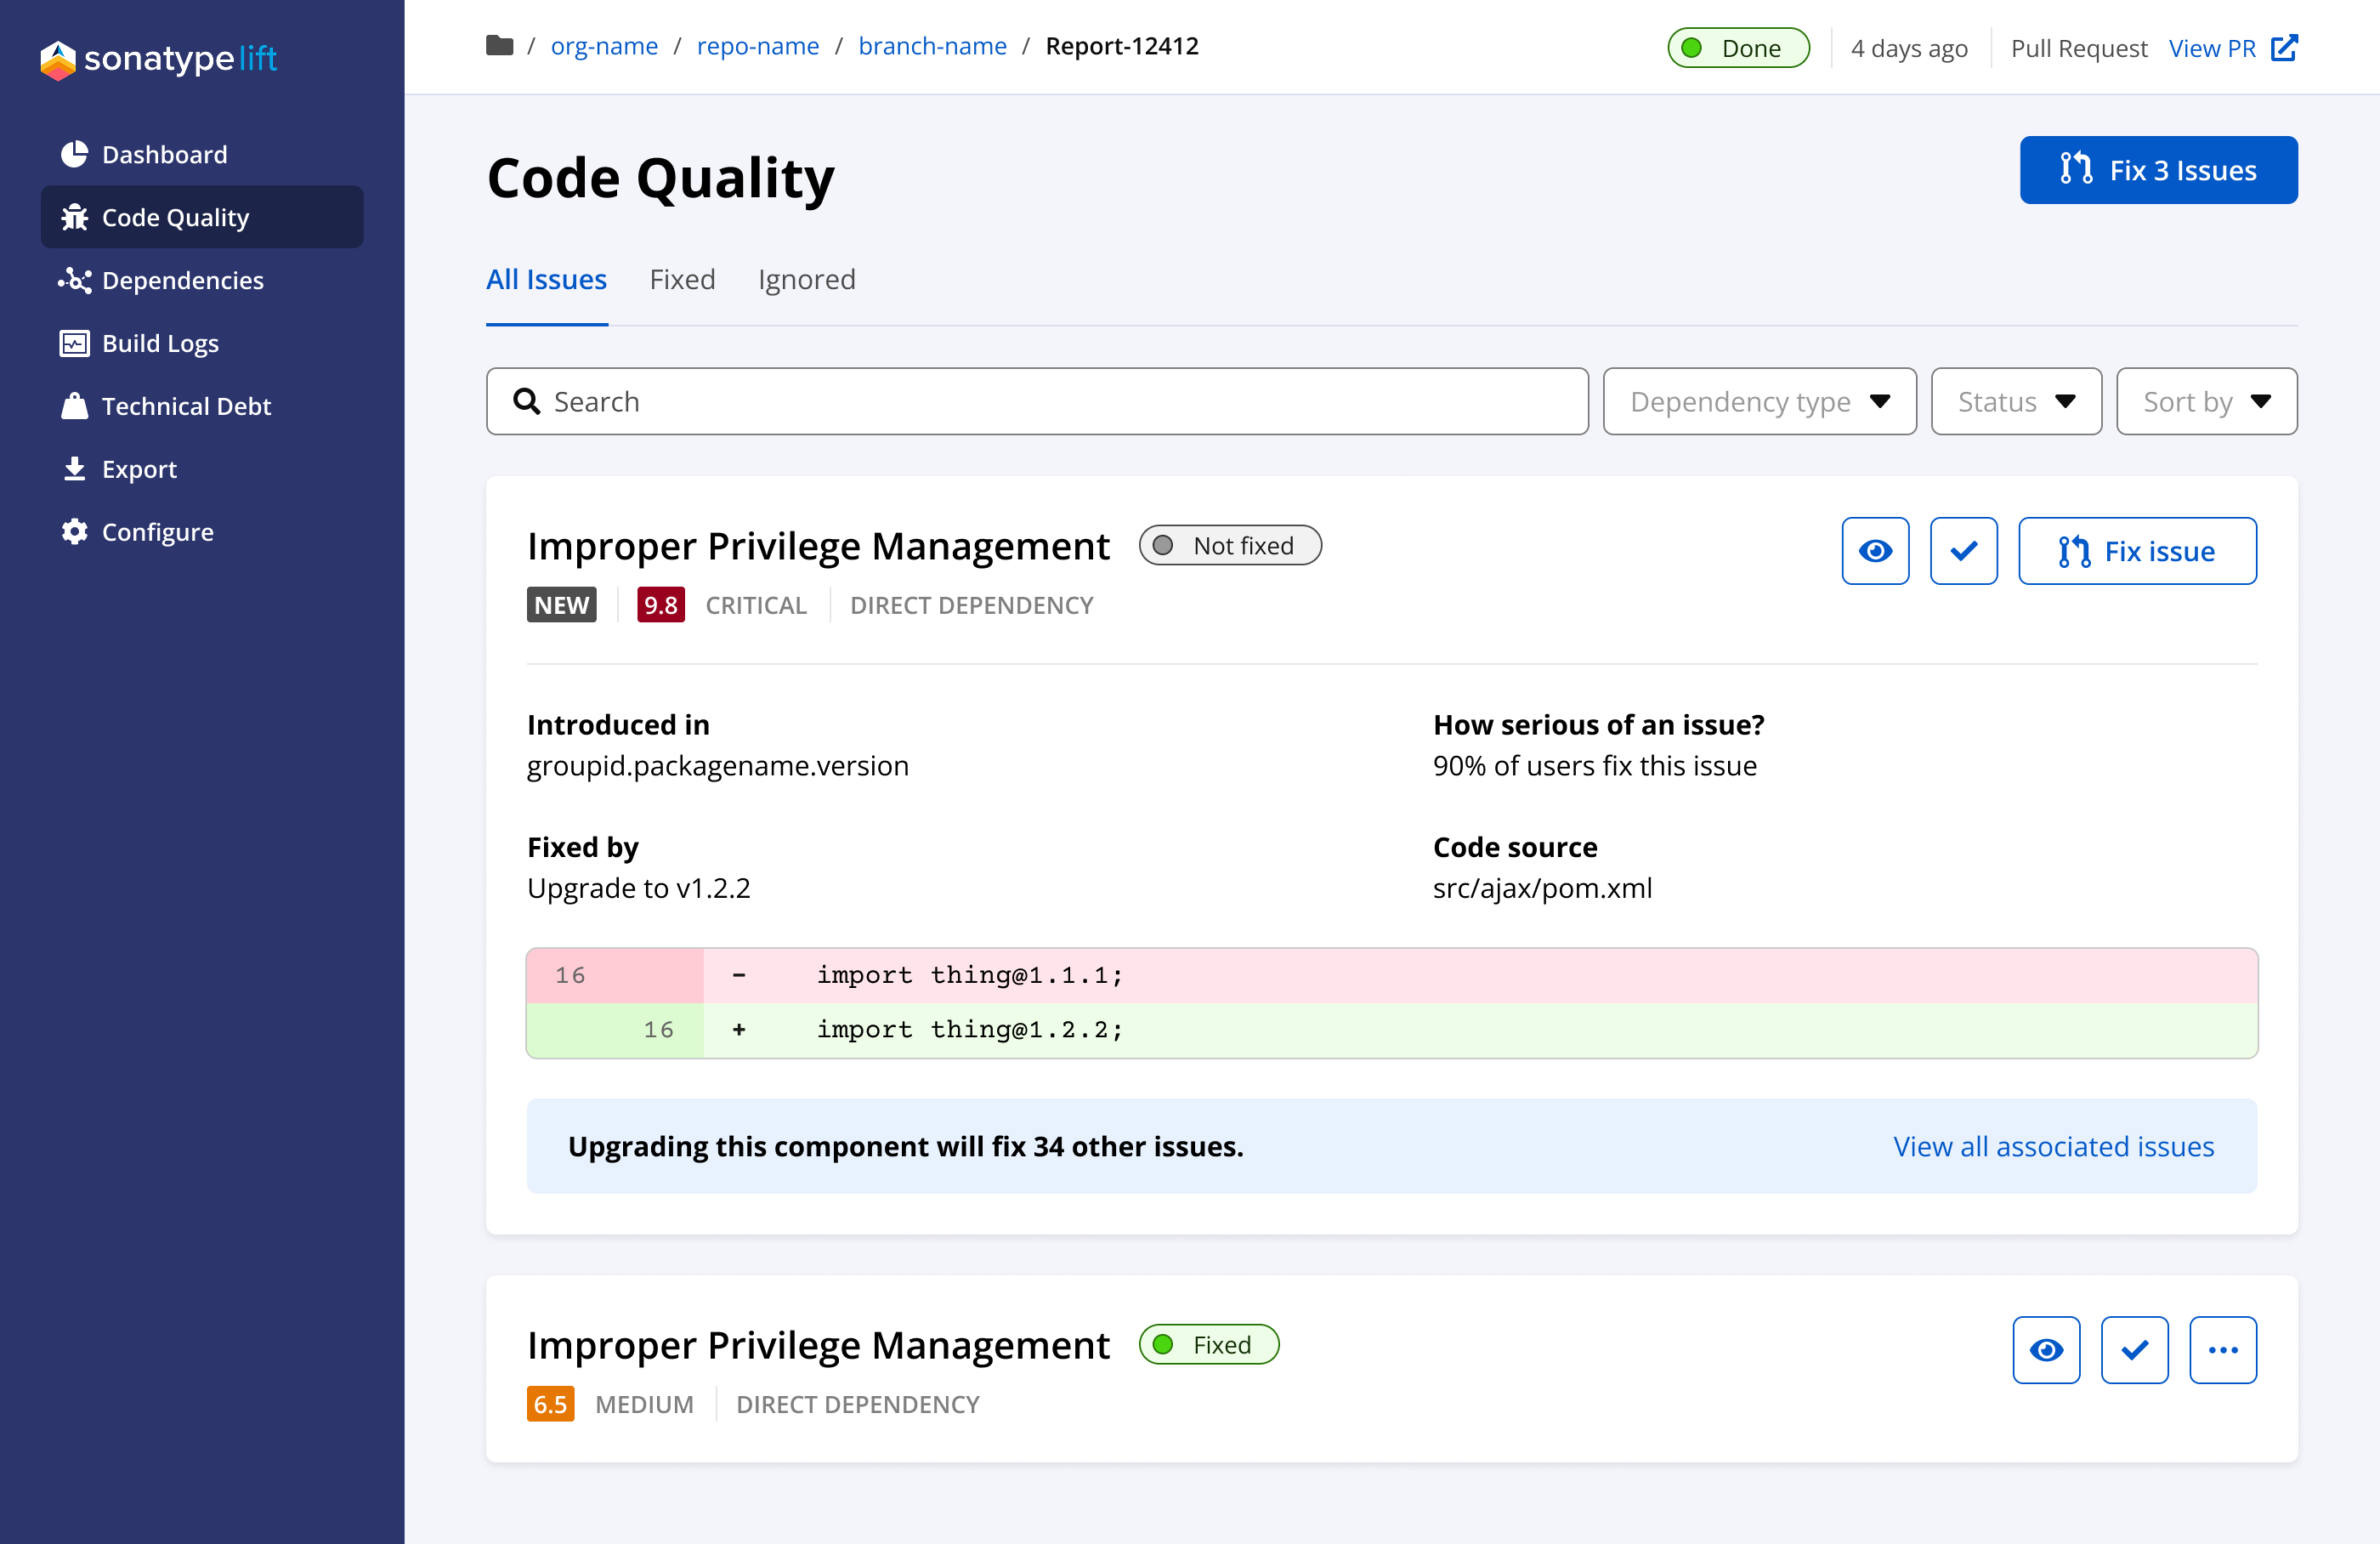
Task: Open the Technical Debt page
Action: pos(186,406)
